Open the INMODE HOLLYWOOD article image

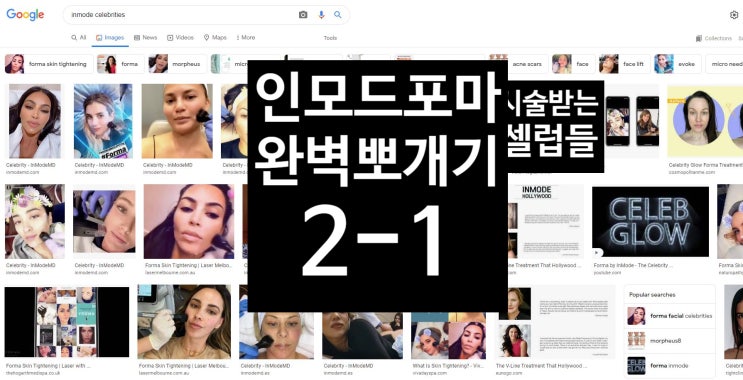point(546,221)
